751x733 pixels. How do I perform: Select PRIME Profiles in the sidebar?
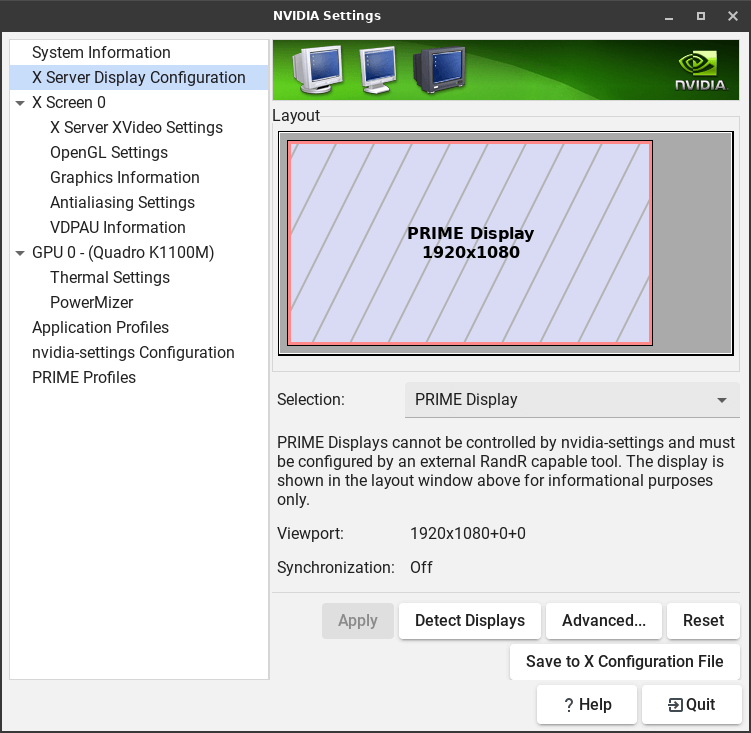(x=84, y=377)
